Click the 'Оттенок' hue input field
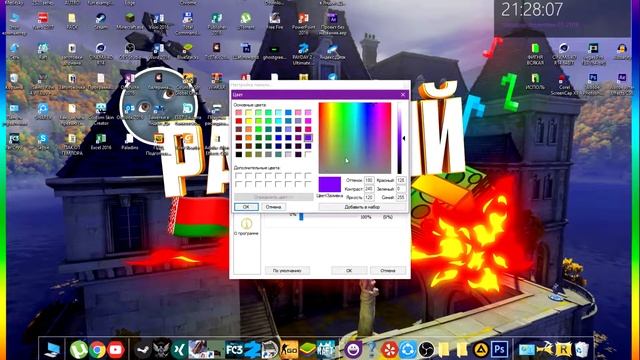This screenshot has width=640, height=360. pyautogui.click(x=369, y=180)
